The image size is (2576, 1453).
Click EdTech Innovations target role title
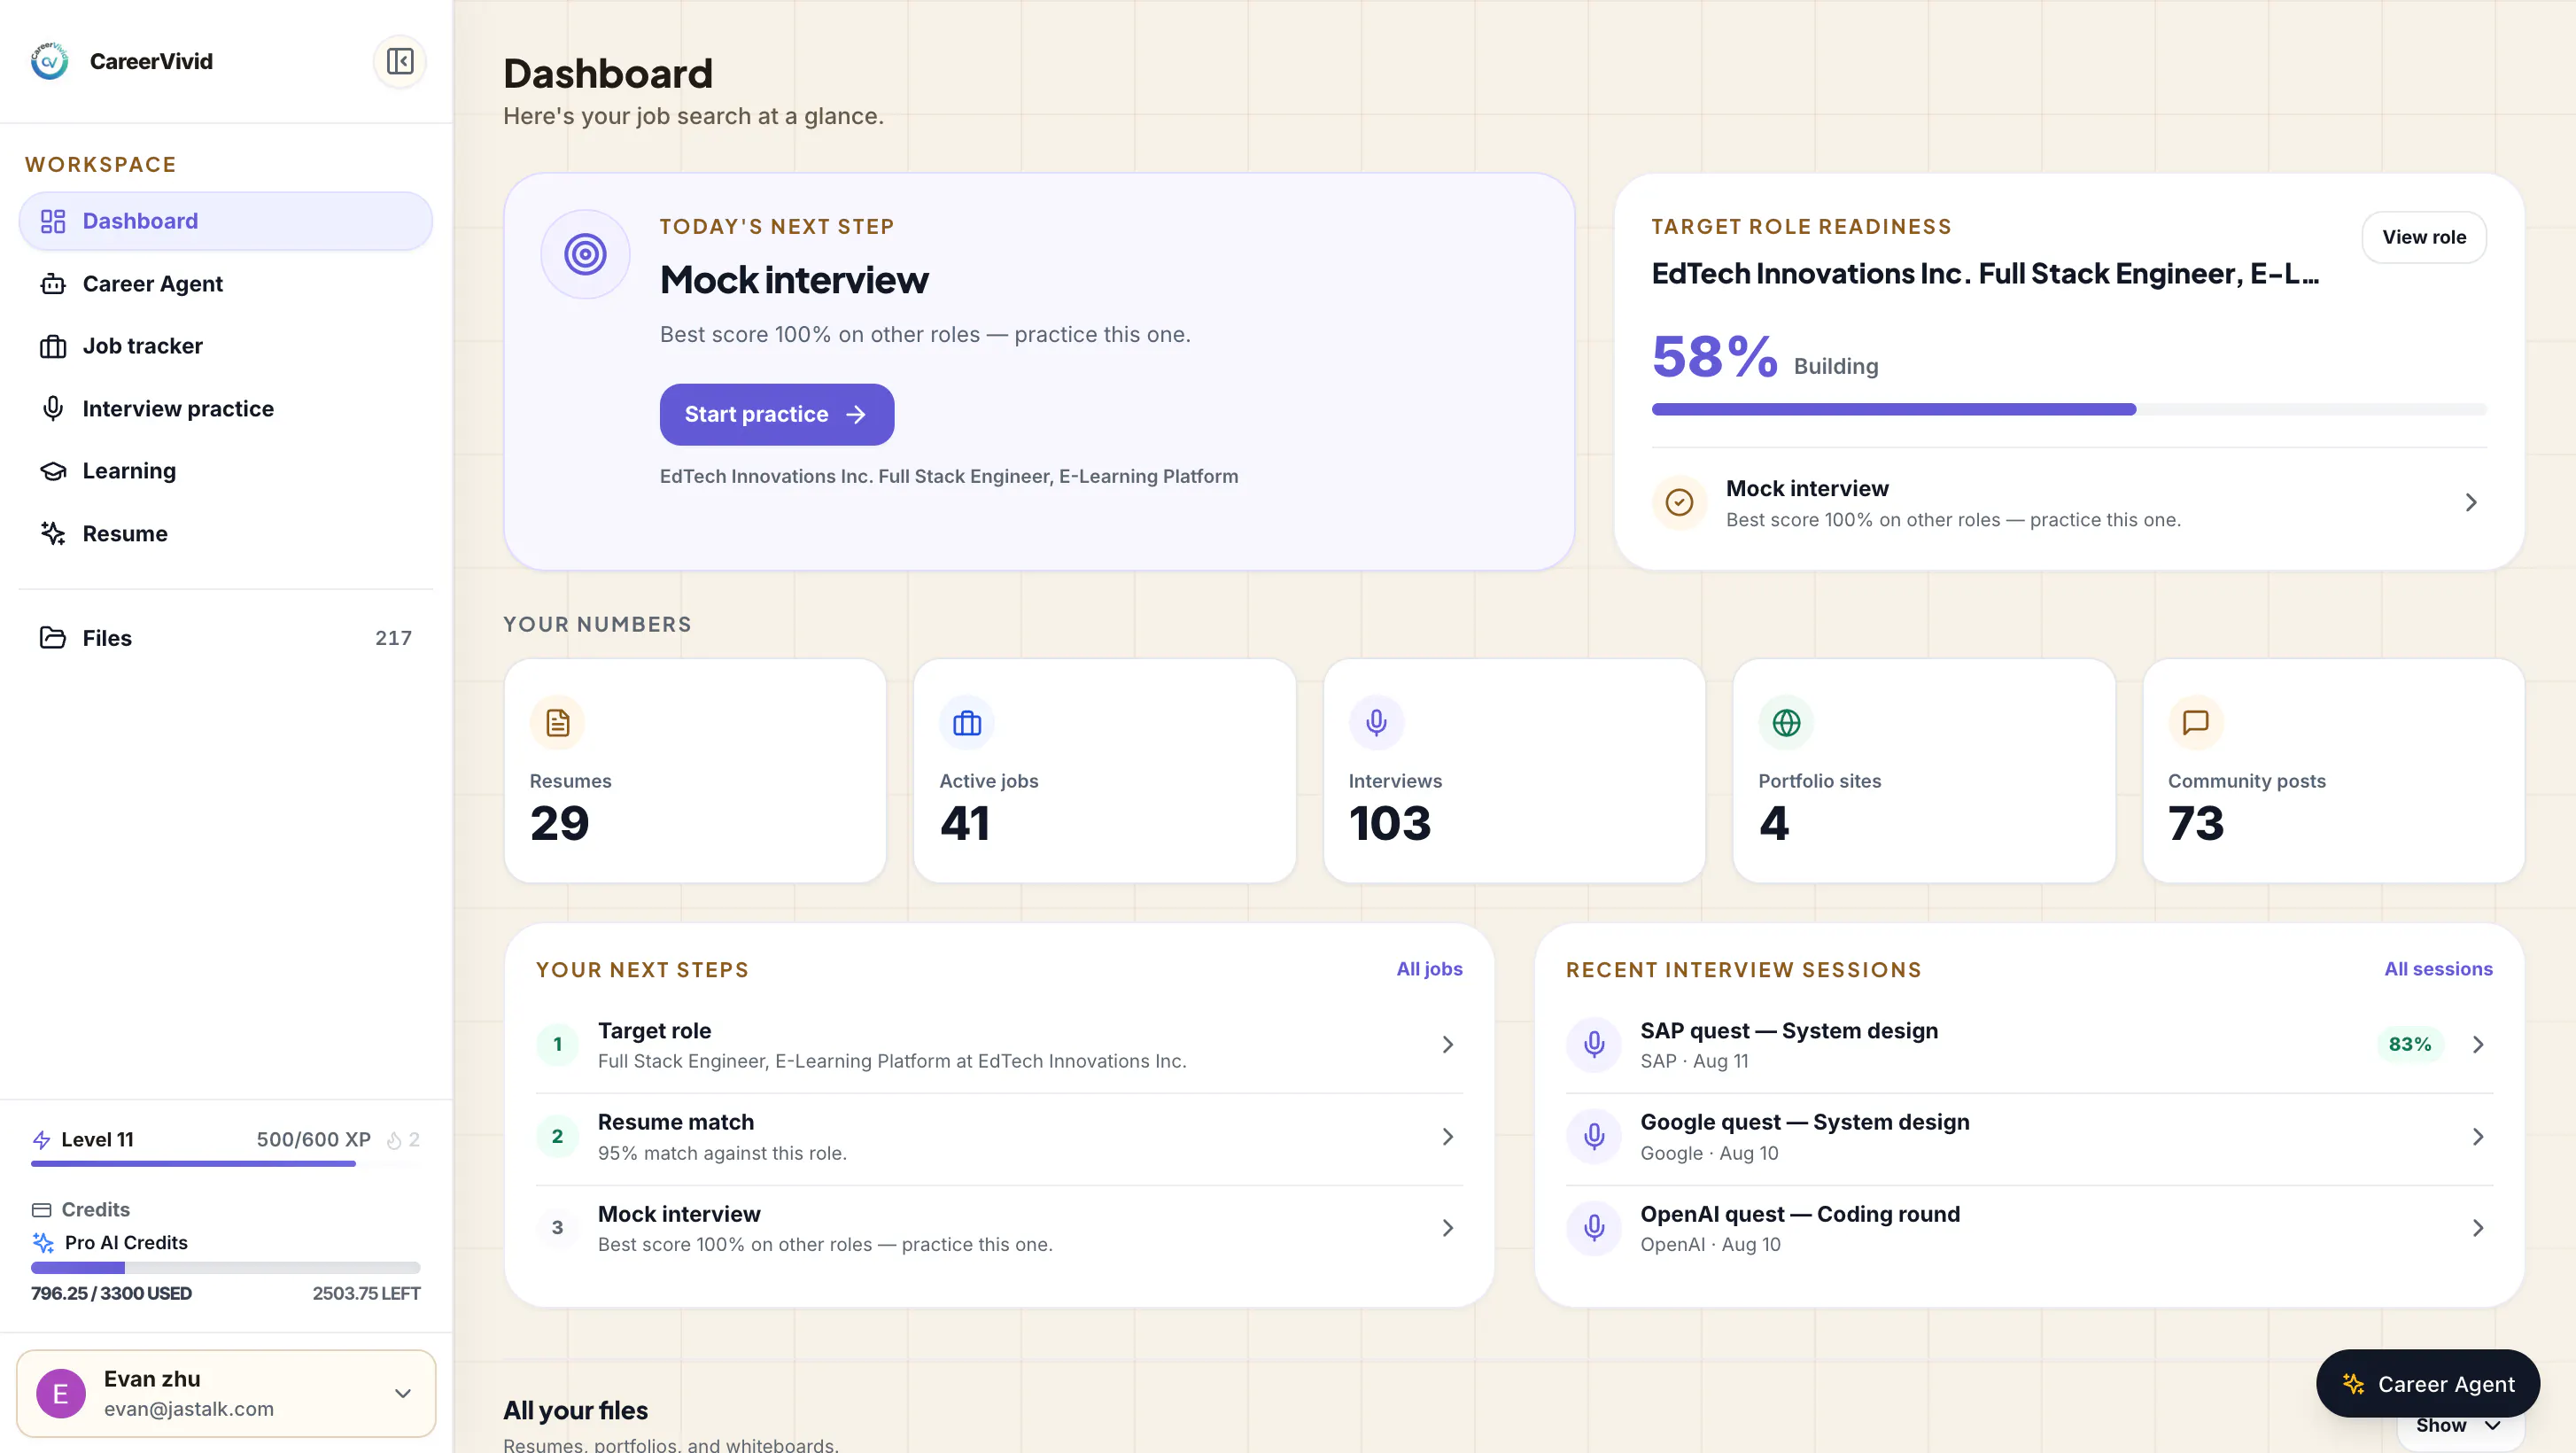(x=1985, y=273)
